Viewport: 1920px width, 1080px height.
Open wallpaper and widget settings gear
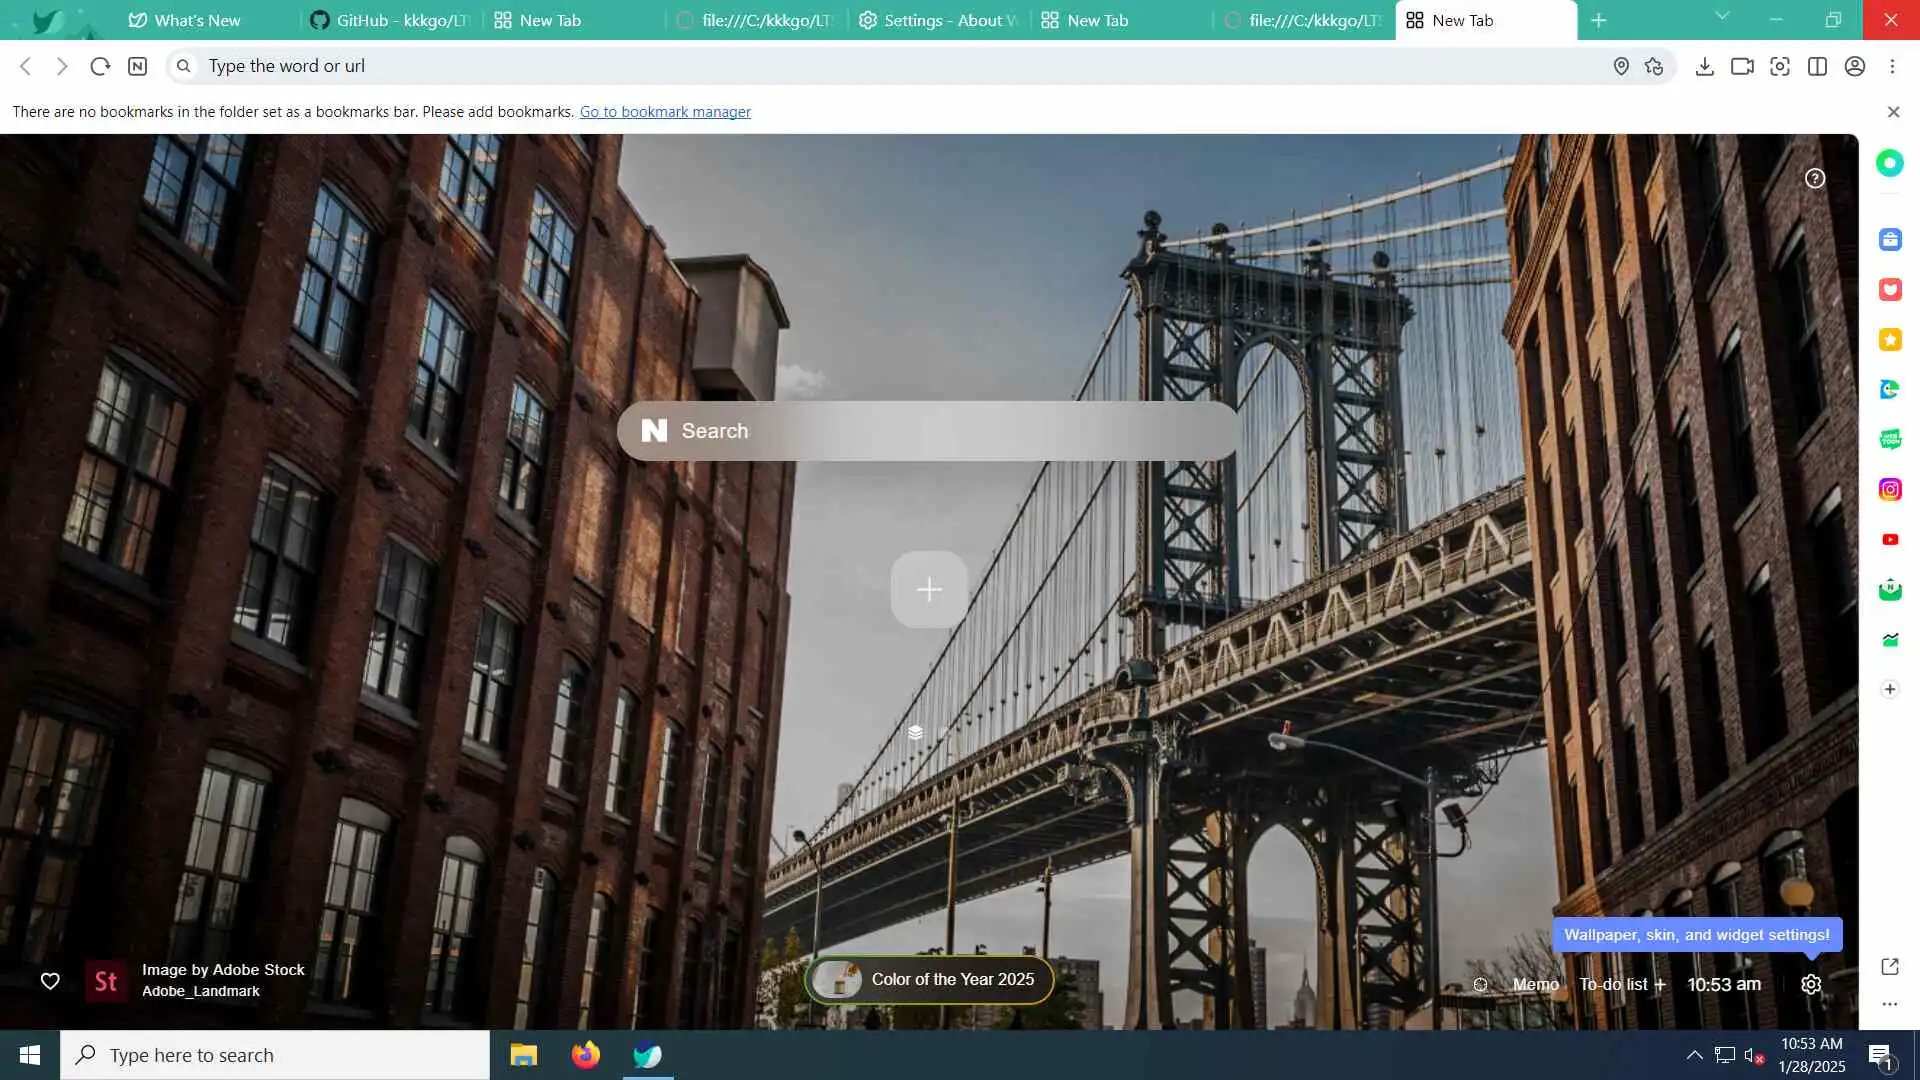tap(1811, 985)
